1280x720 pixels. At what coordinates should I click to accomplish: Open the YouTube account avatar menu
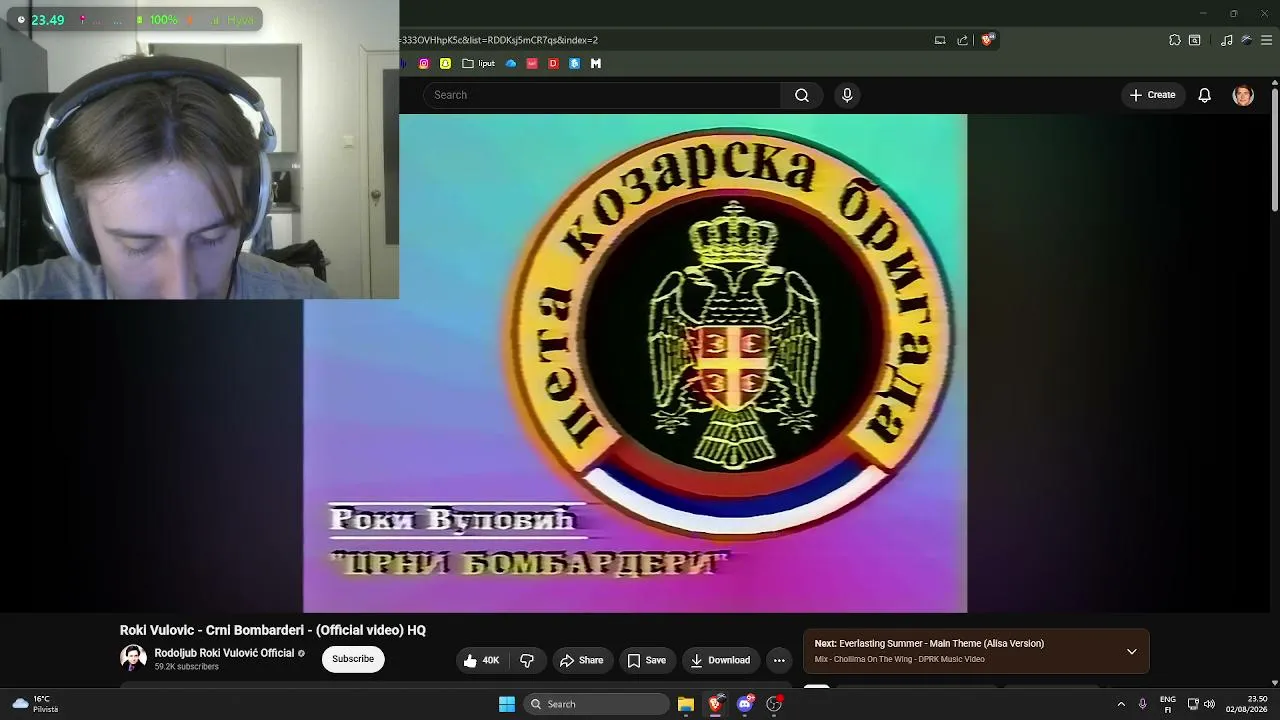point(1243,95)
